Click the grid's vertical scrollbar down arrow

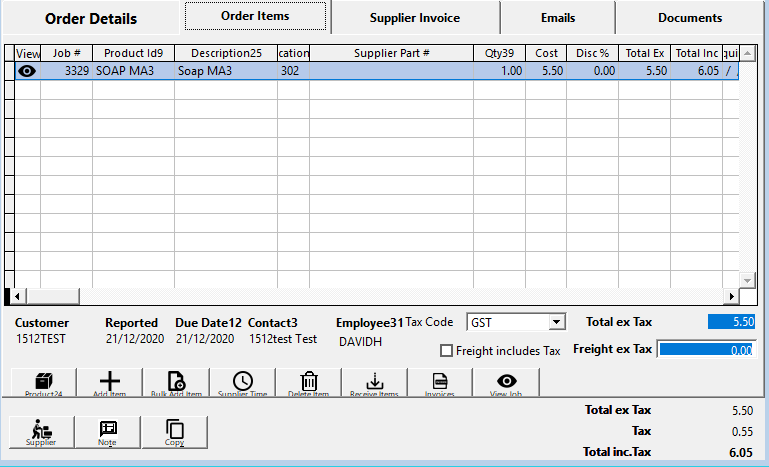747,280
